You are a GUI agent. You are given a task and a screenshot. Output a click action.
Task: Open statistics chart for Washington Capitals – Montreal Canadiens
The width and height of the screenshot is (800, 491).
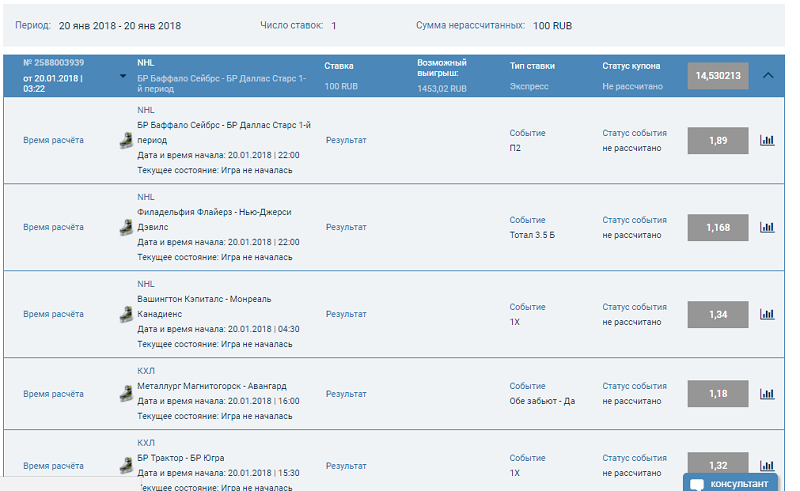point(767,314)
